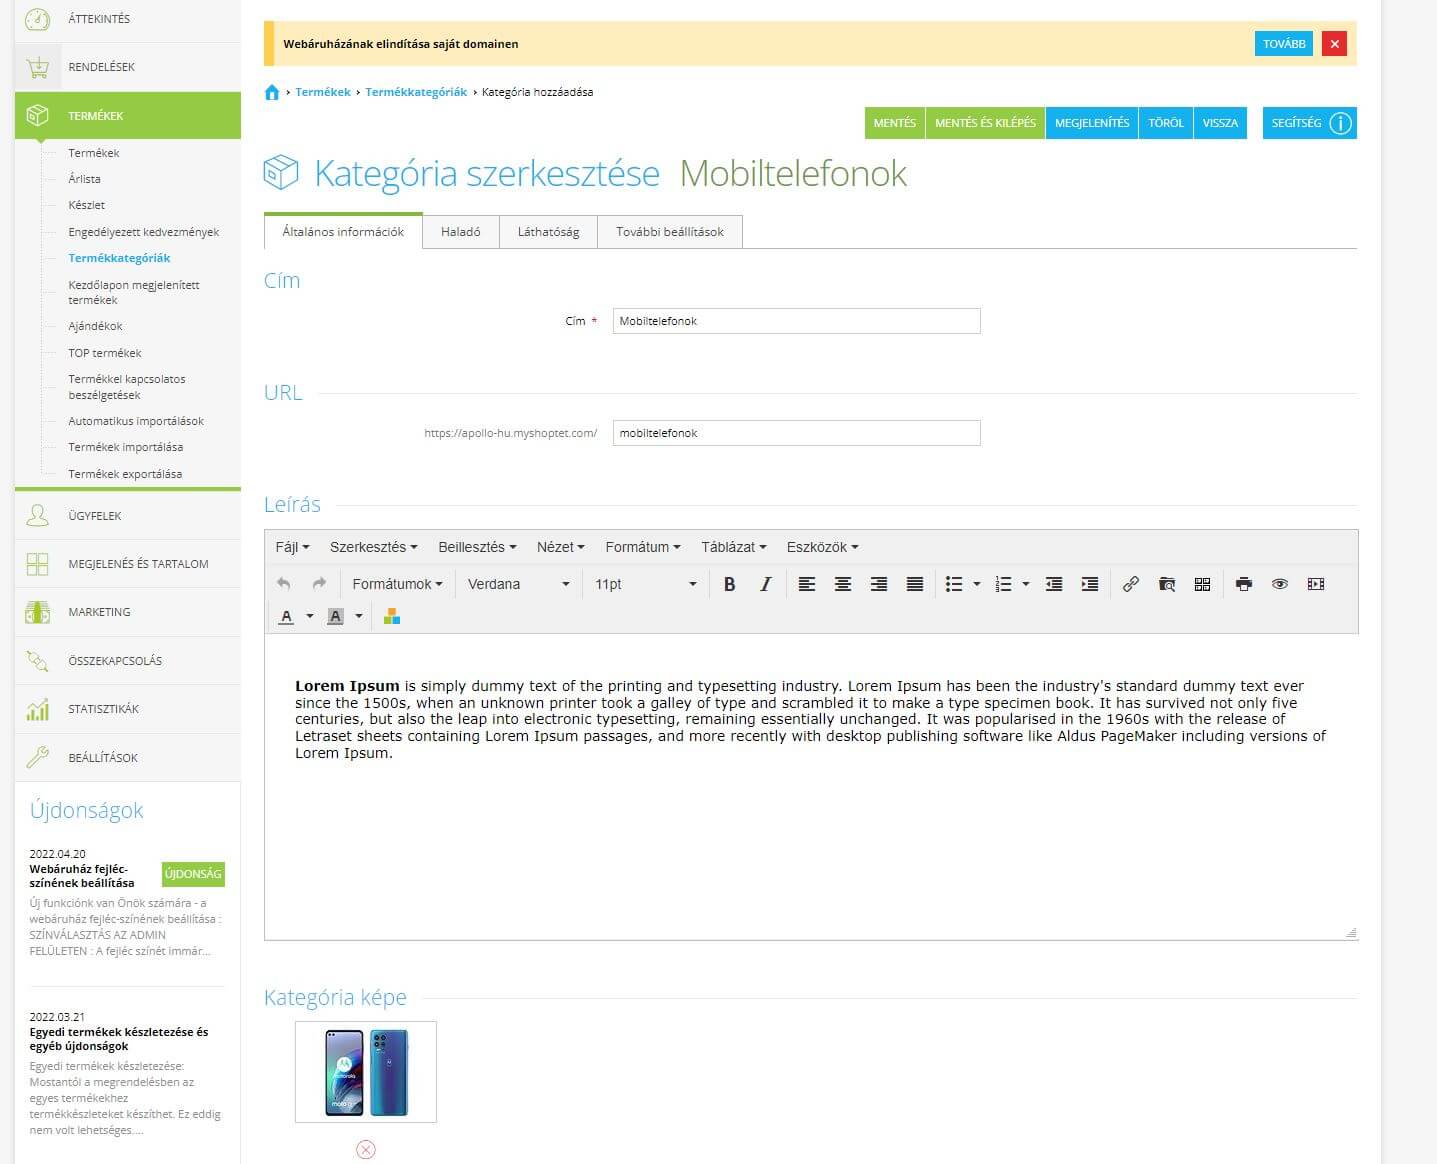This screenshot has width=1437, height=1164.
Task: Open the file browser icon in the editor toolbar
Action: pyautogui.click(x=1167, y=584)
